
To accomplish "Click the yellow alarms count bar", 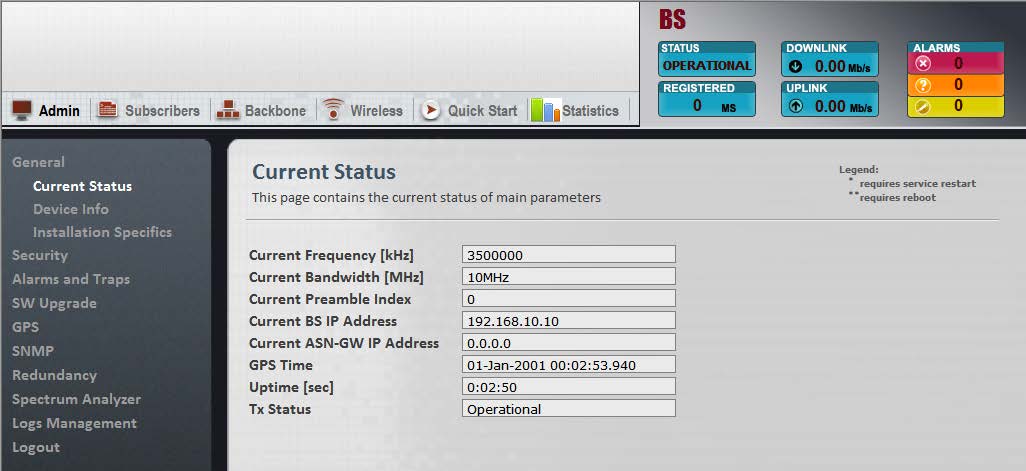I will [955, 106].
